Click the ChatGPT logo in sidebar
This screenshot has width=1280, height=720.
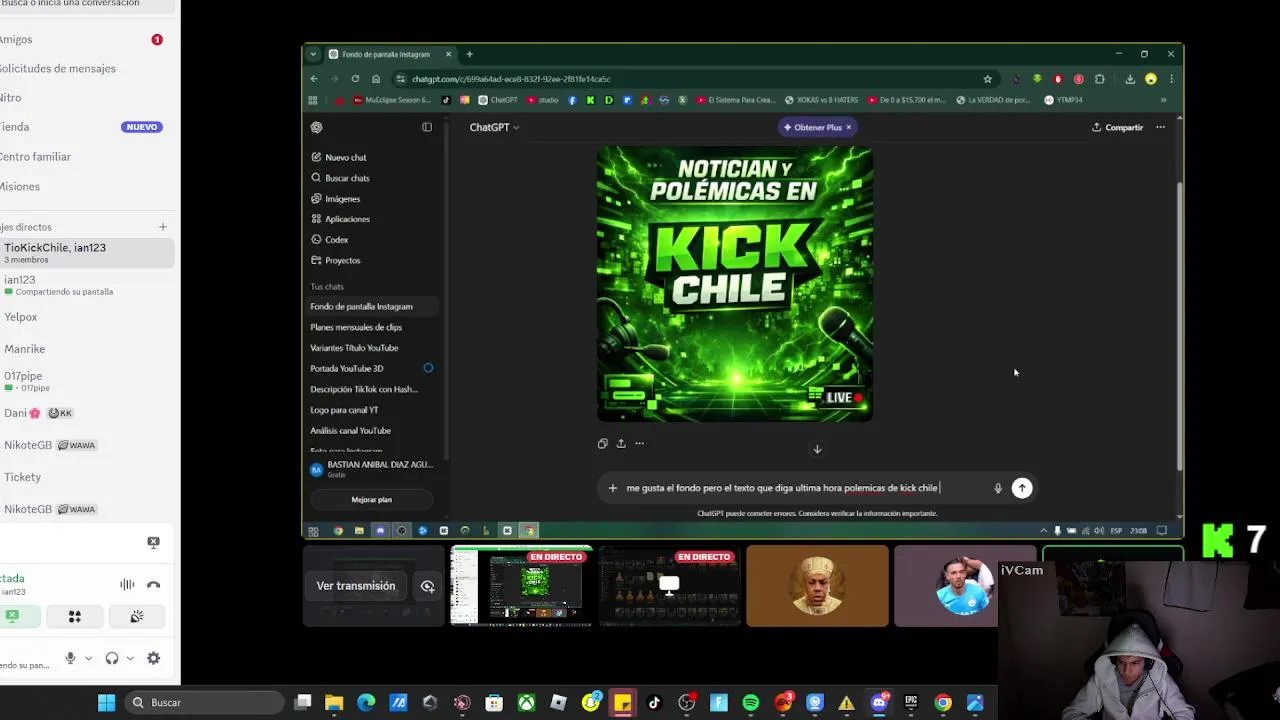(317, 127)
